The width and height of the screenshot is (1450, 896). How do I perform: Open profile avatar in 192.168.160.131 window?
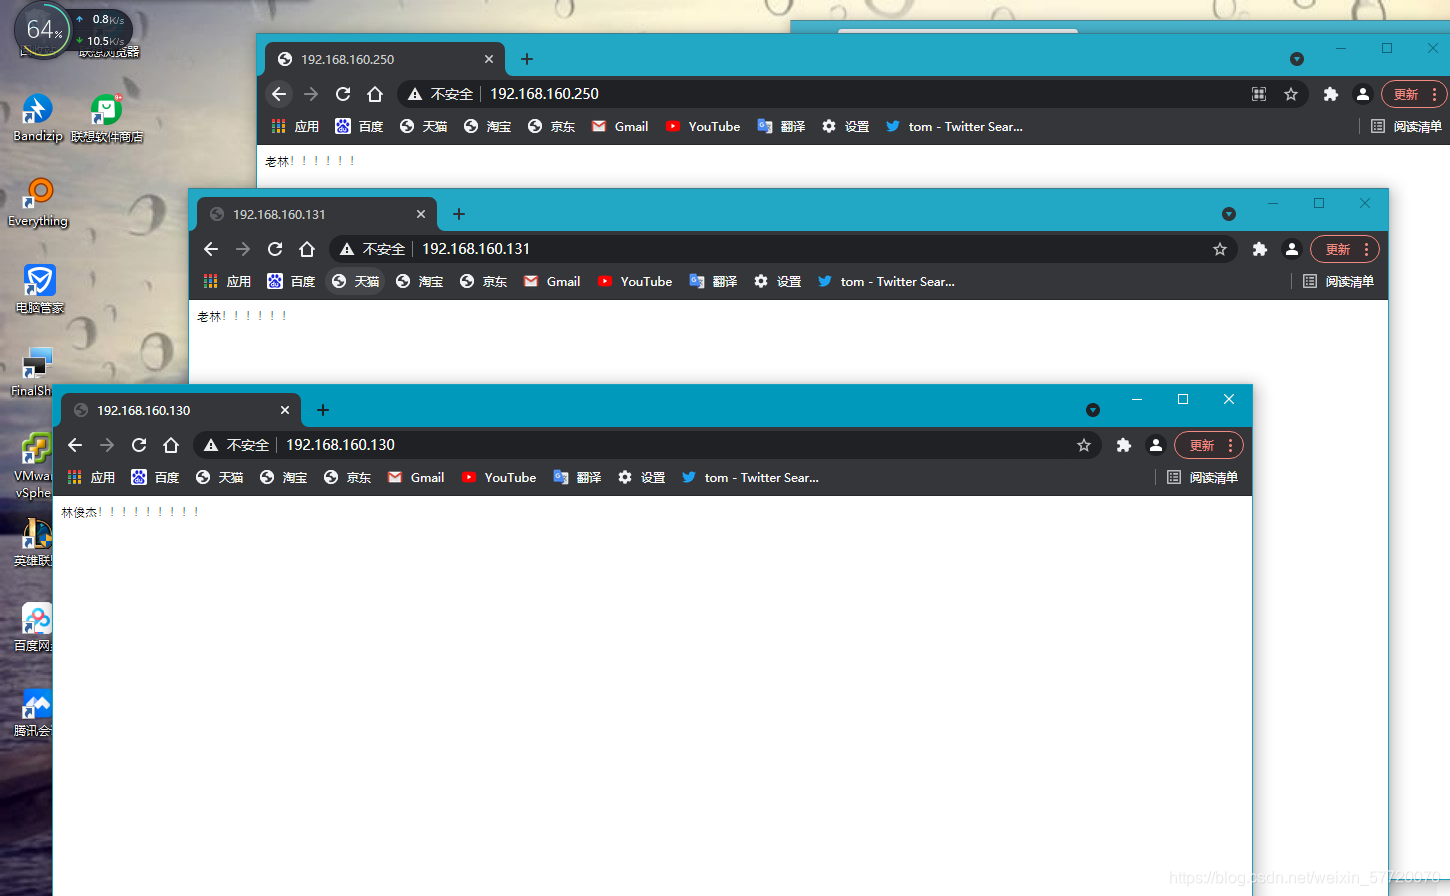pyautogui.click(x=1292, y=249)
